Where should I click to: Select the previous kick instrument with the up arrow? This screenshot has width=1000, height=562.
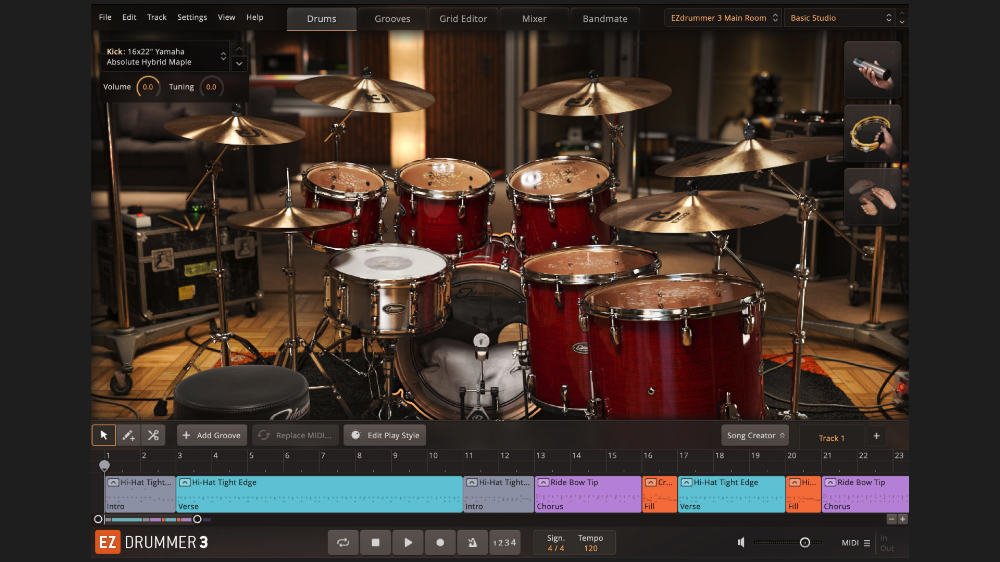pyautogui.click(x=239, y=49)
